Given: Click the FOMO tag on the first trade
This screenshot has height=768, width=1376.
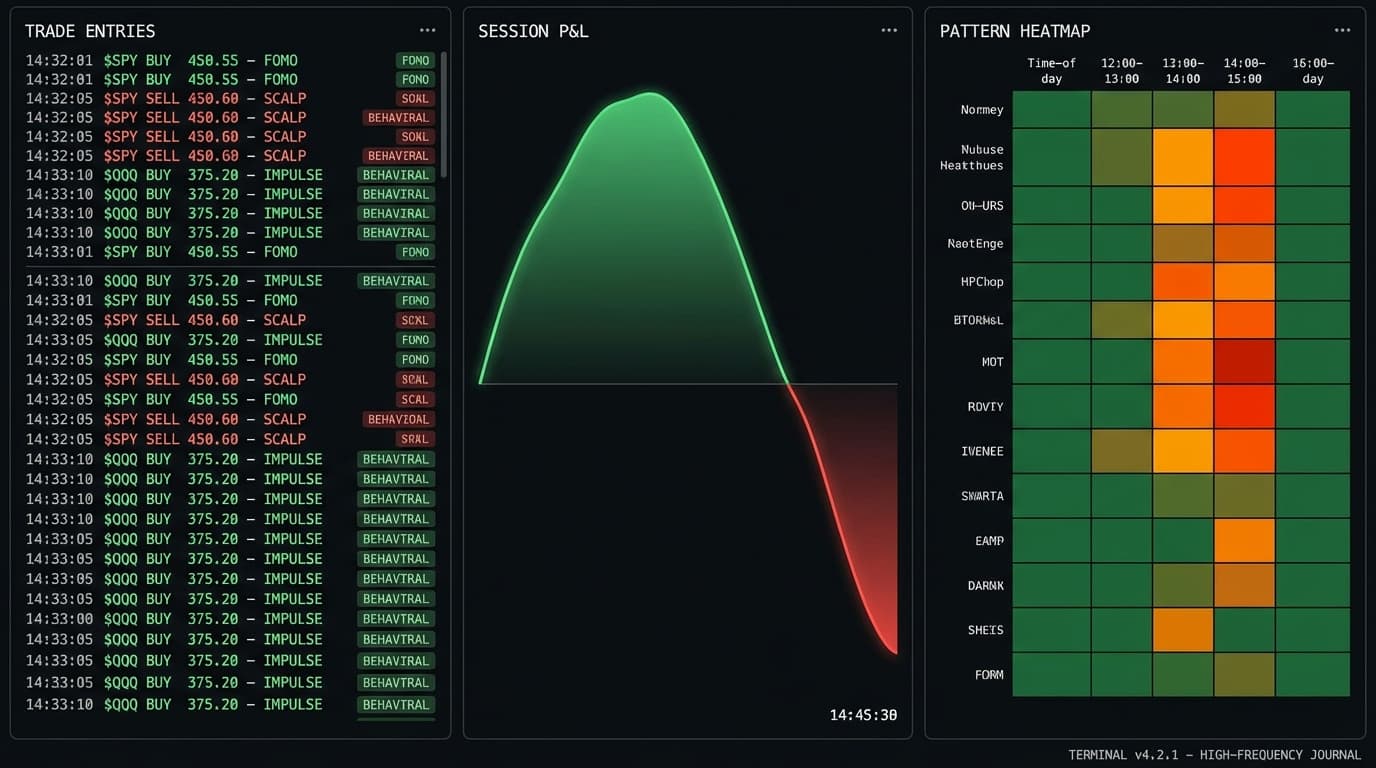Looking at the screenshot, I should (x=414, y=60).
